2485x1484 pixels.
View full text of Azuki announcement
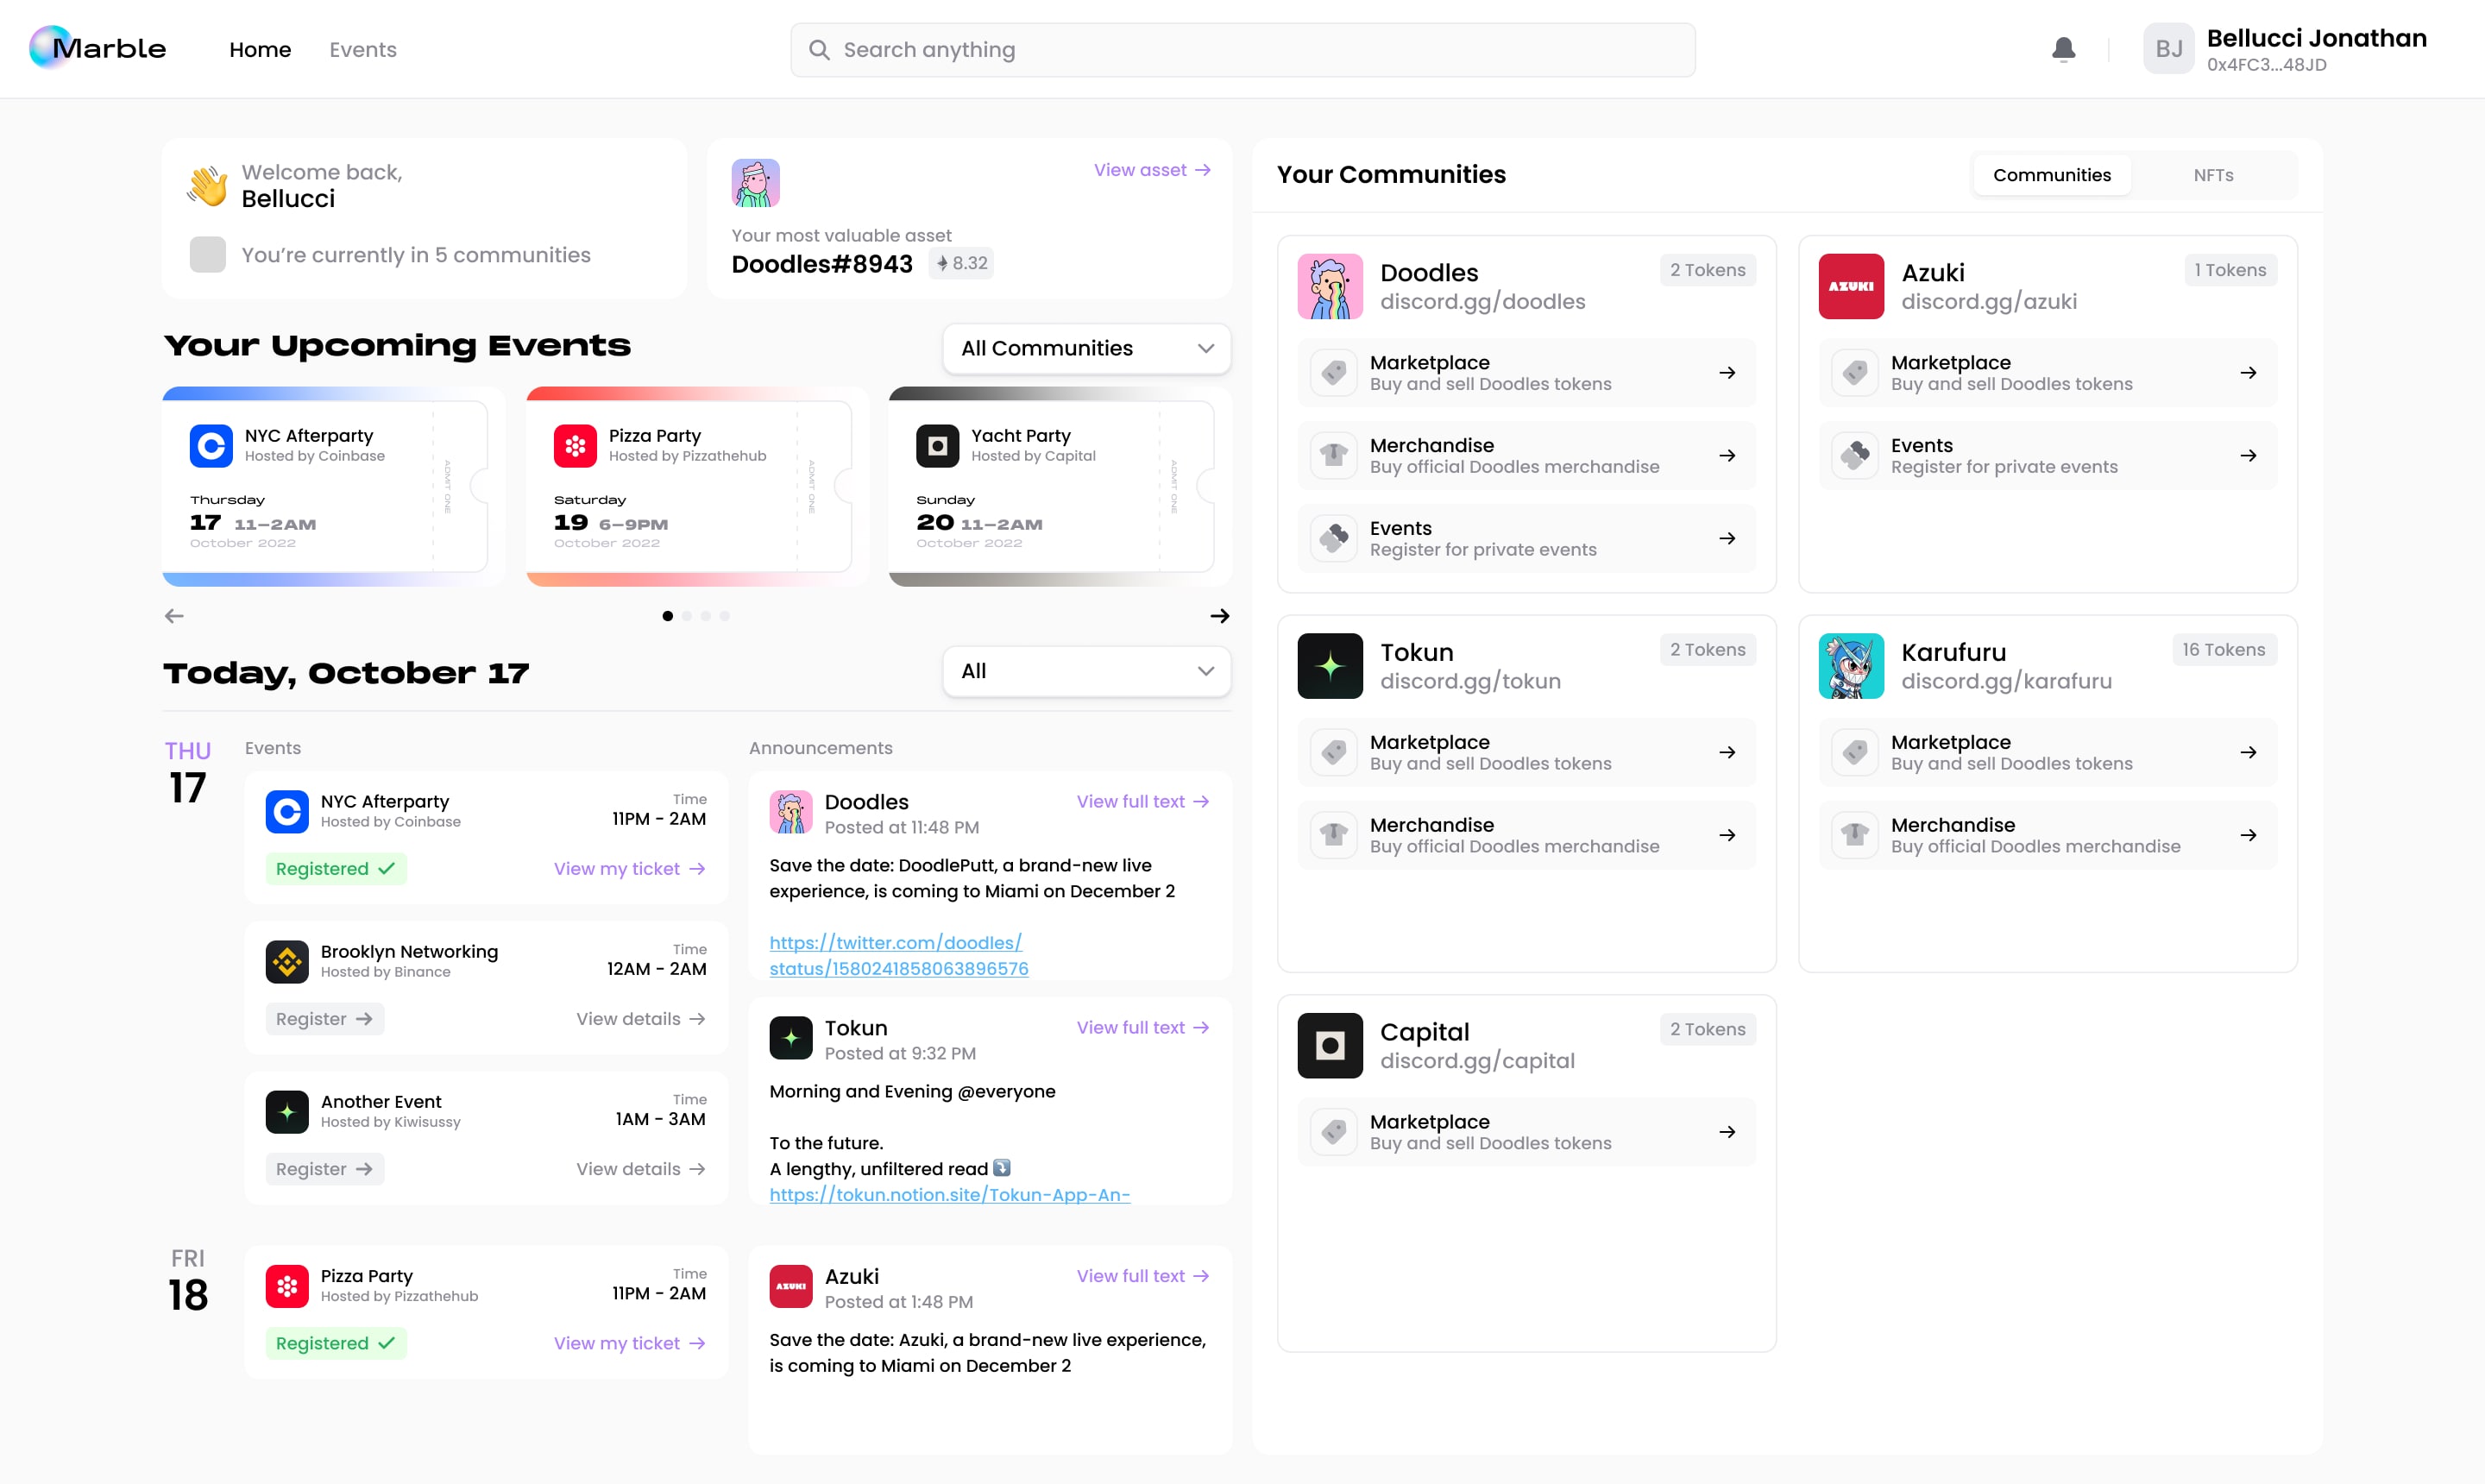(x=1143, y=1276)
